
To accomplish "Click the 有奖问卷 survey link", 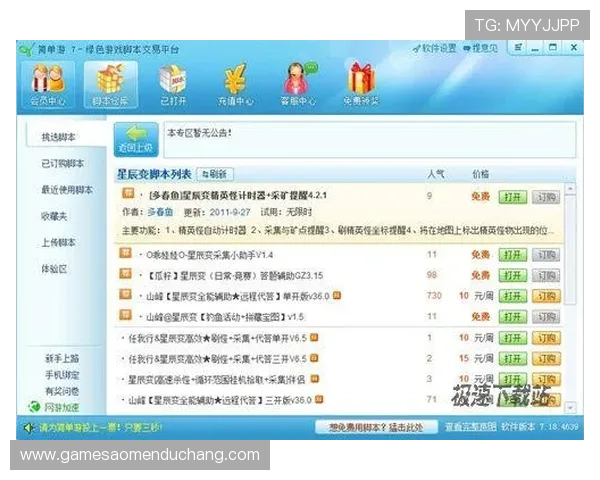I will click(62, 391).
